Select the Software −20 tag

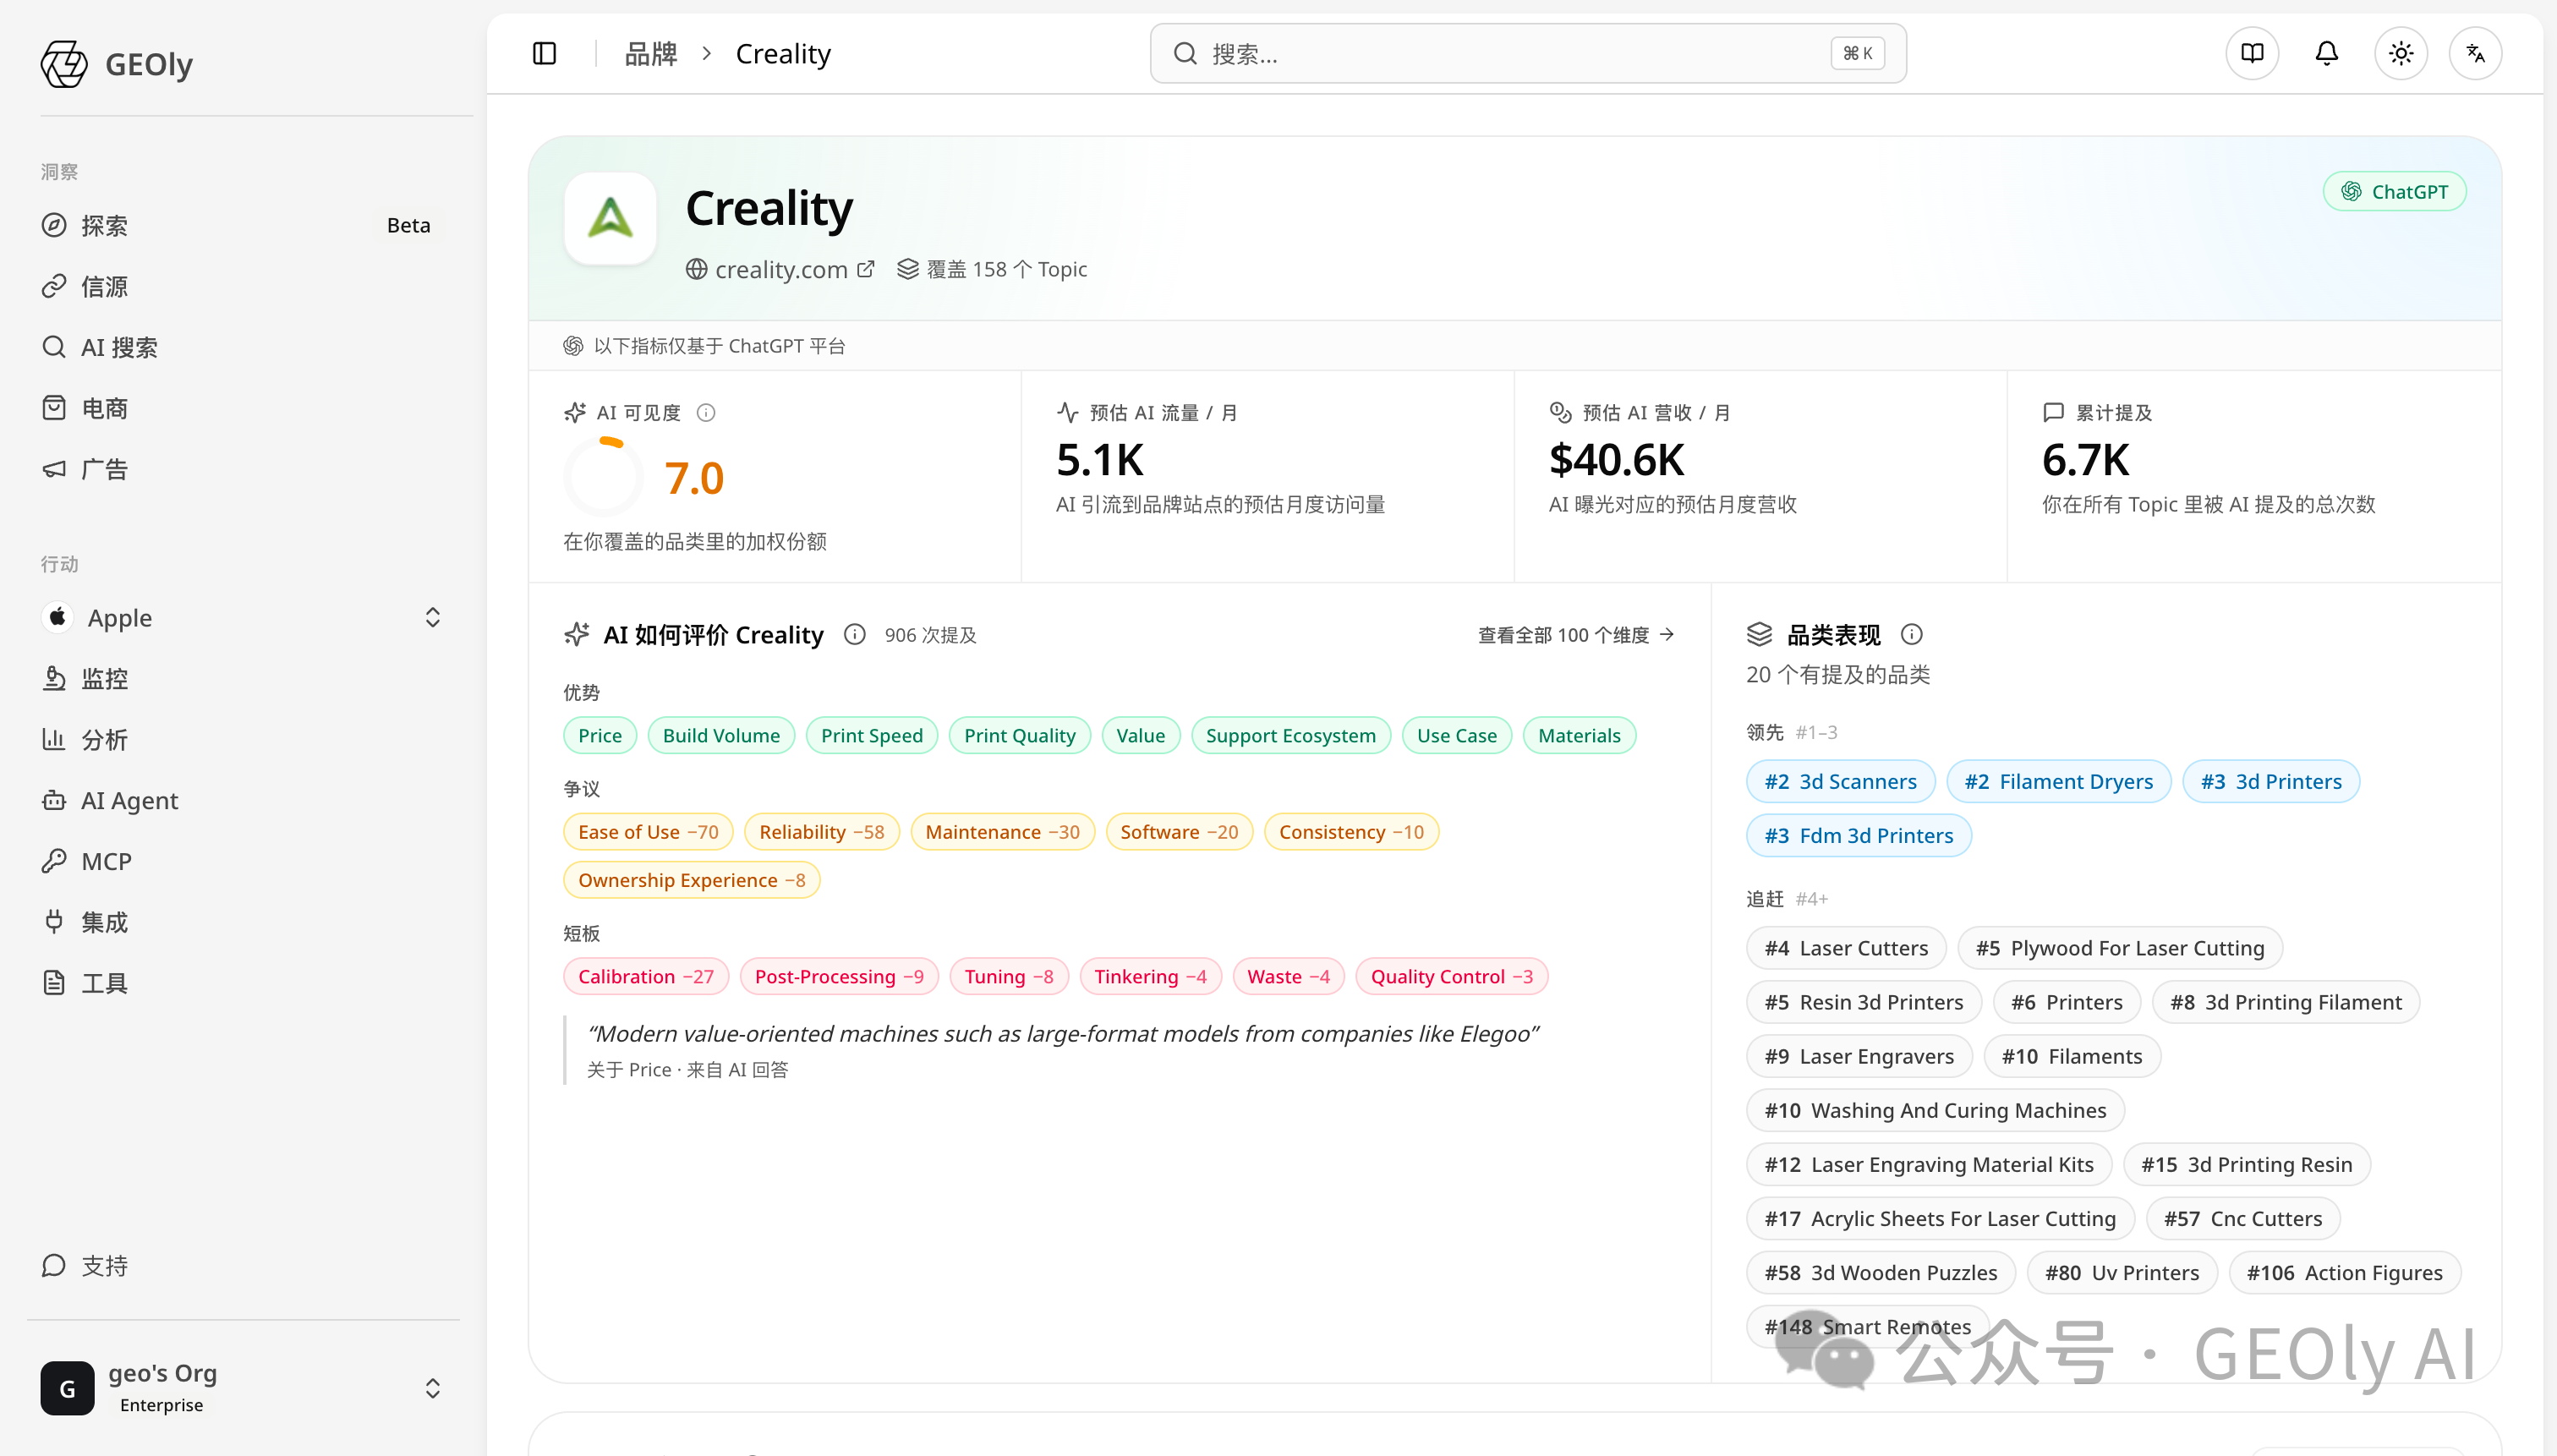point(1179,832)
